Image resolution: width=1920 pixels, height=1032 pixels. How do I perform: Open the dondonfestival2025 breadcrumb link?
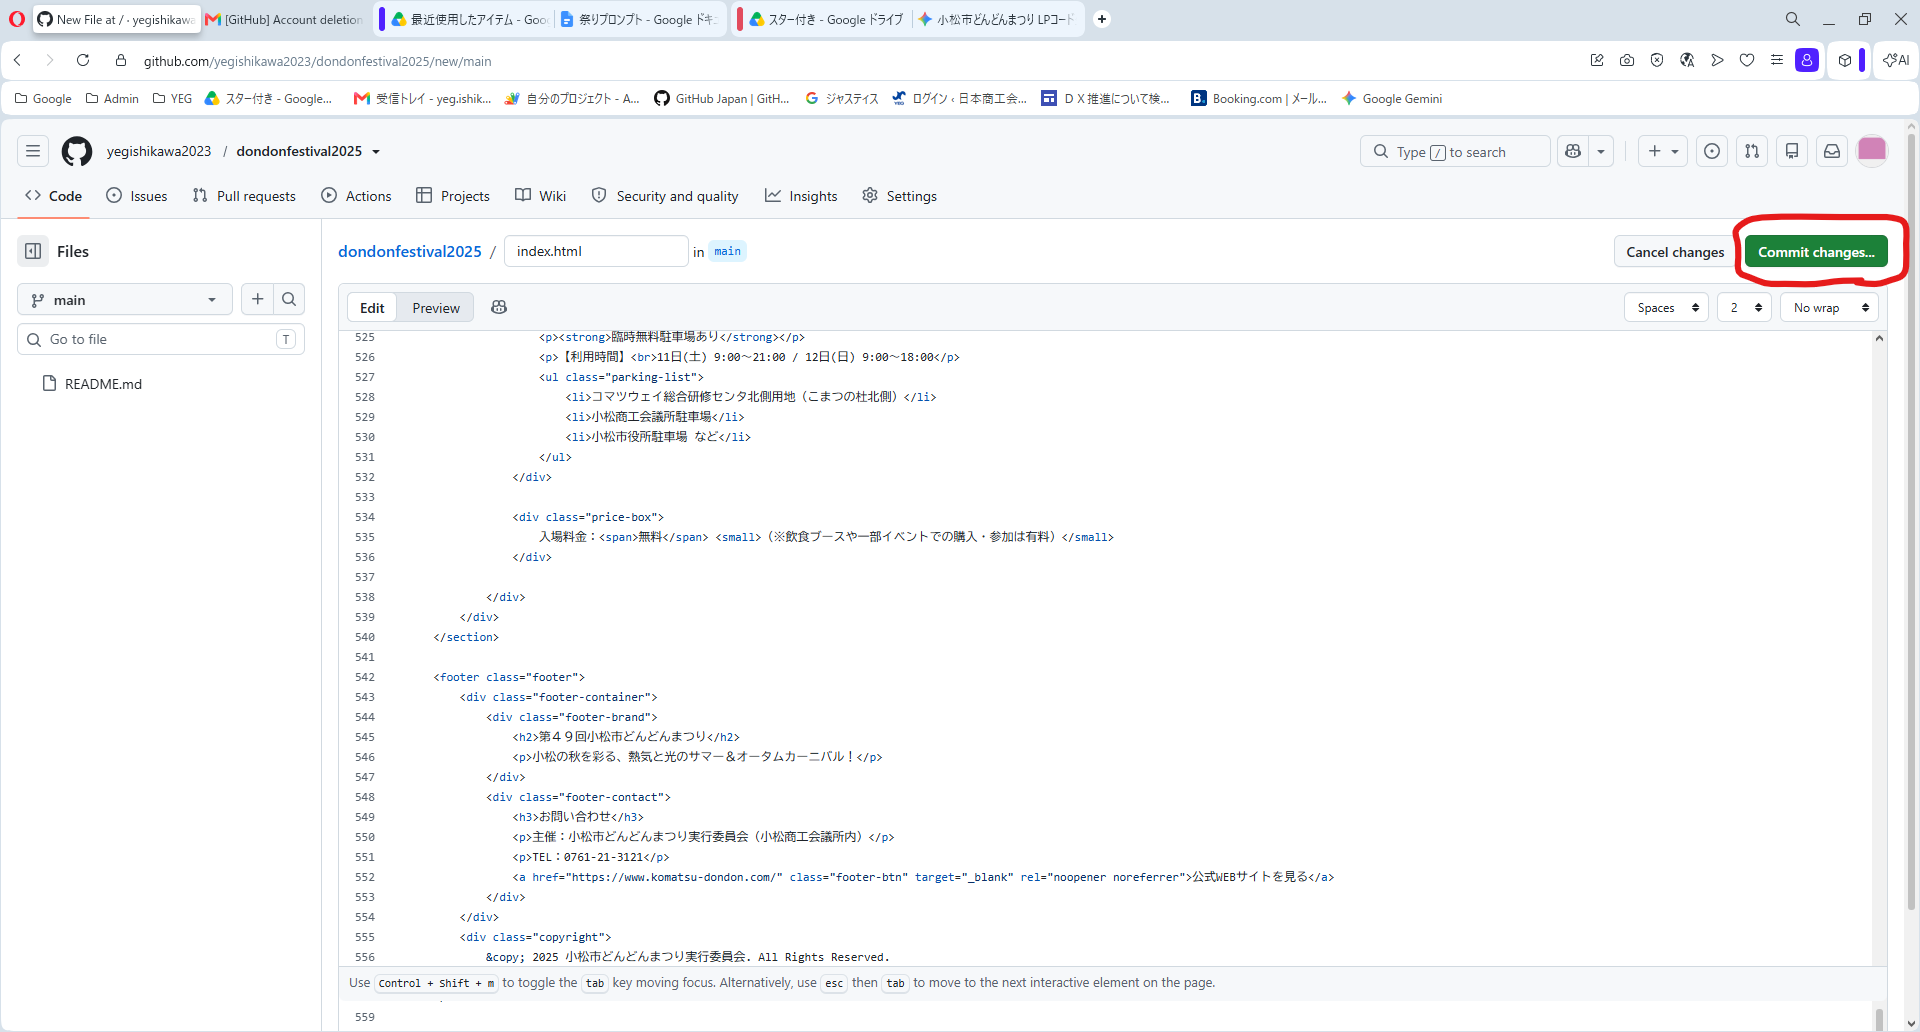point(410,251)
